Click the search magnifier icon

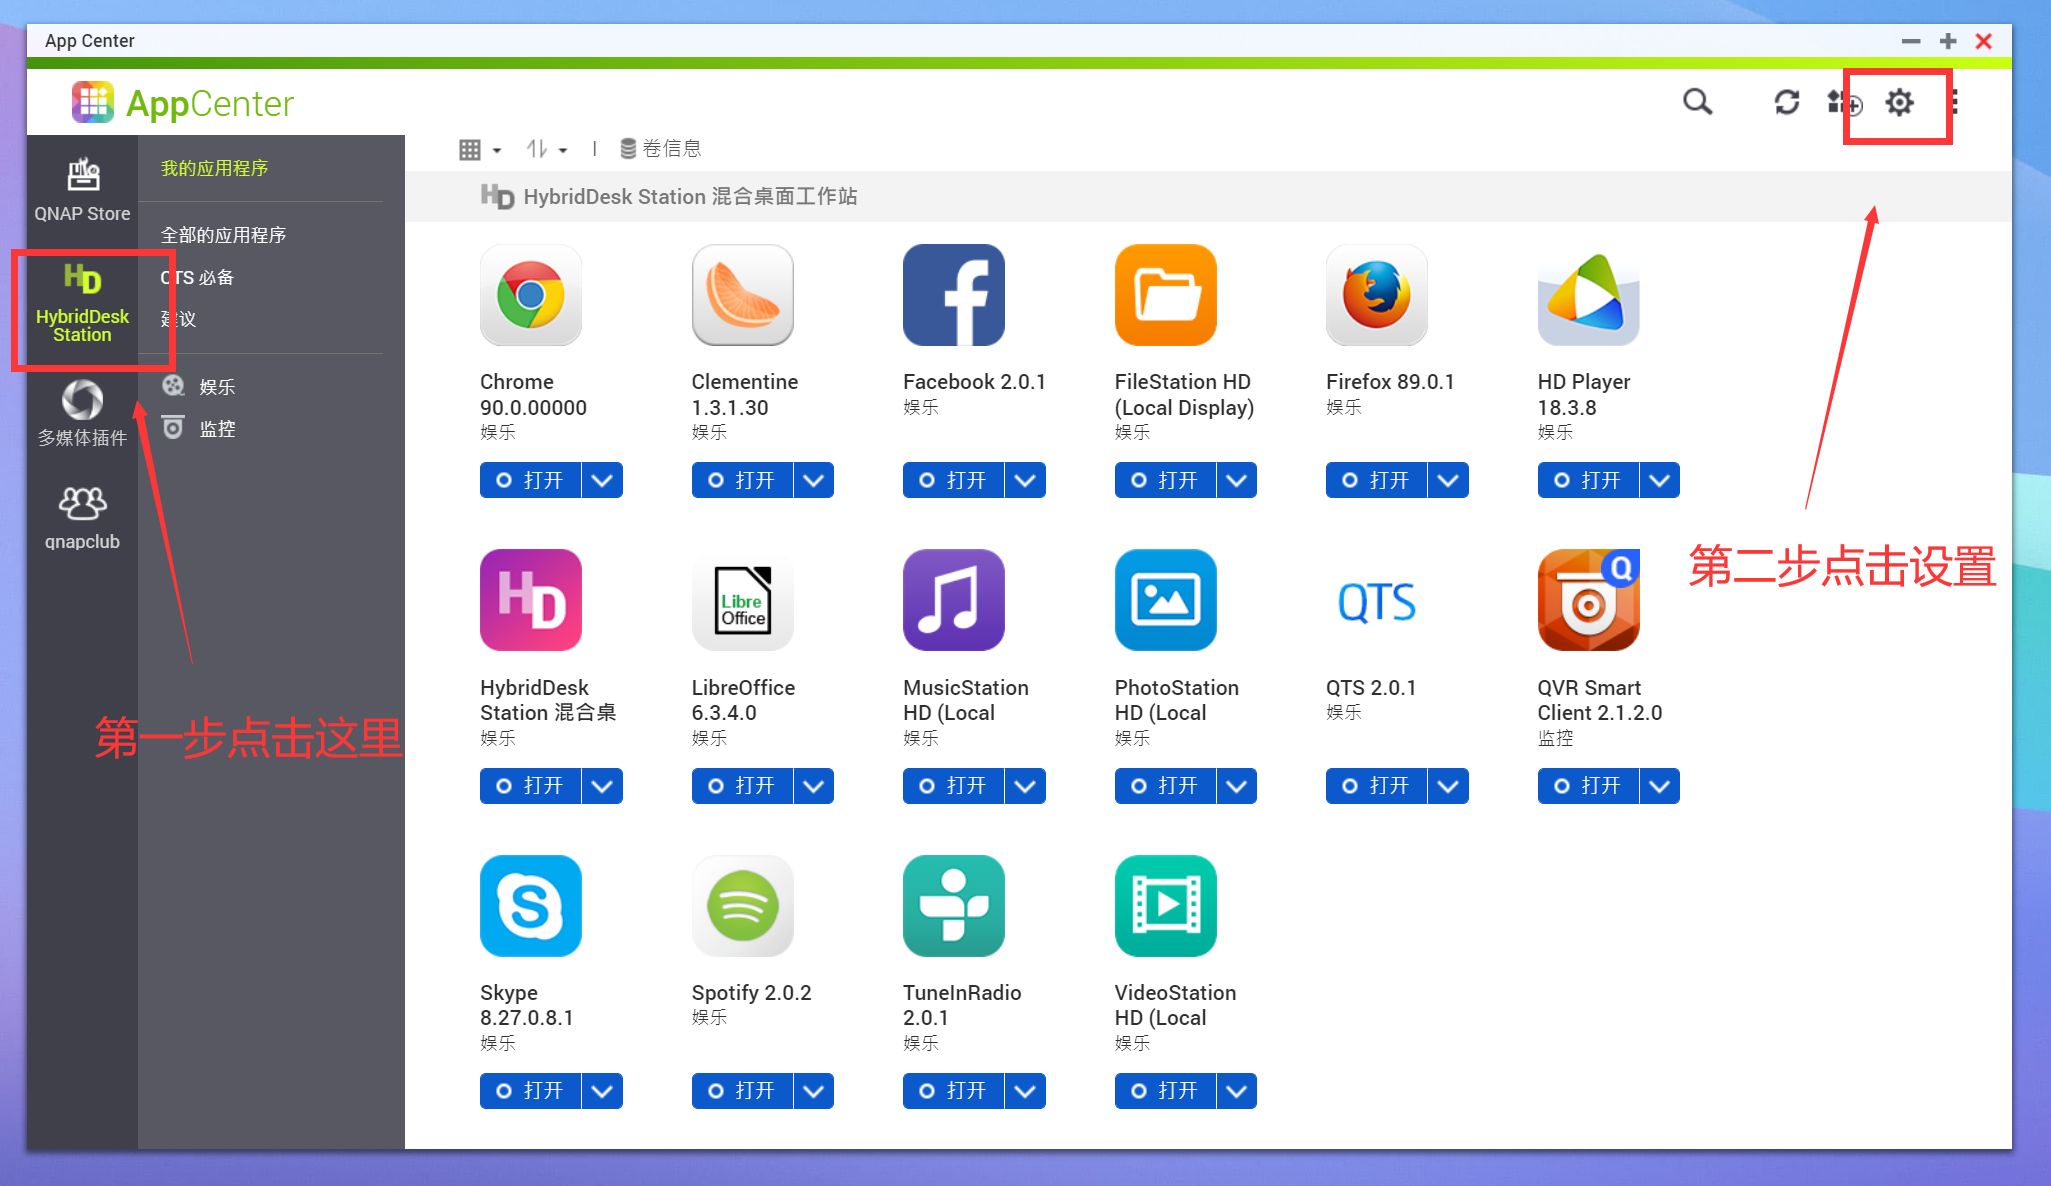coord(1697,102)
